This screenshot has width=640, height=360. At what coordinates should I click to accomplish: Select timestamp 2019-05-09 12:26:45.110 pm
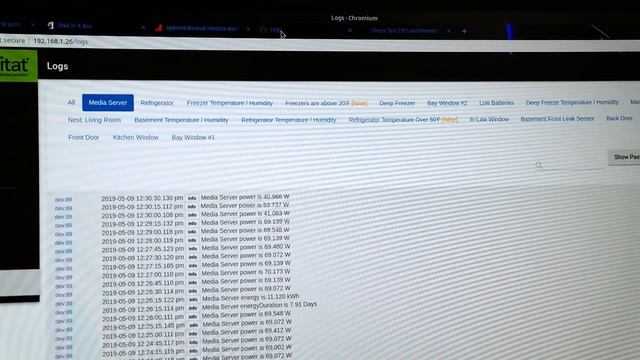pyautogui.click(x=143, y=283)
